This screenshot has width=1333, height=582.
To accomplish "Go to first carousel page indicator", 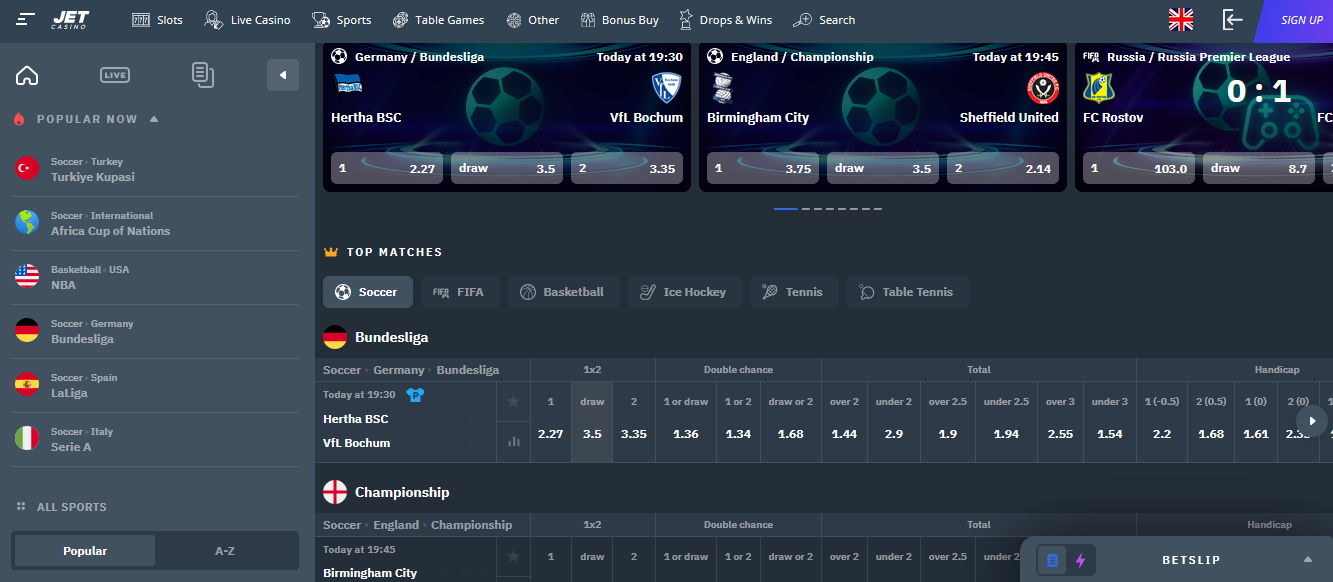I will 786,209.
